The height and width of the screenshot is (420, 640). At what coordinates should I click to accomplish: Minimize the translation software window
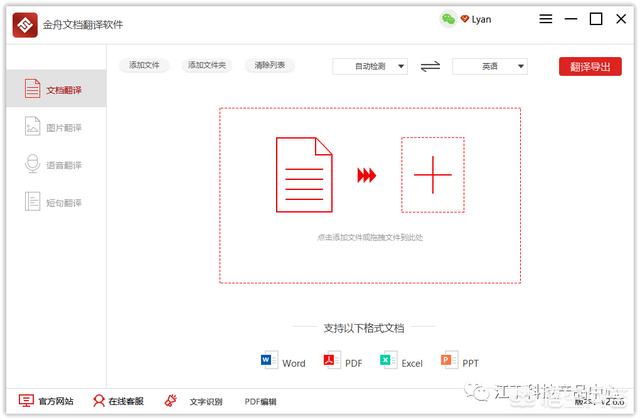pyautogui.click(x=571, y=19)
